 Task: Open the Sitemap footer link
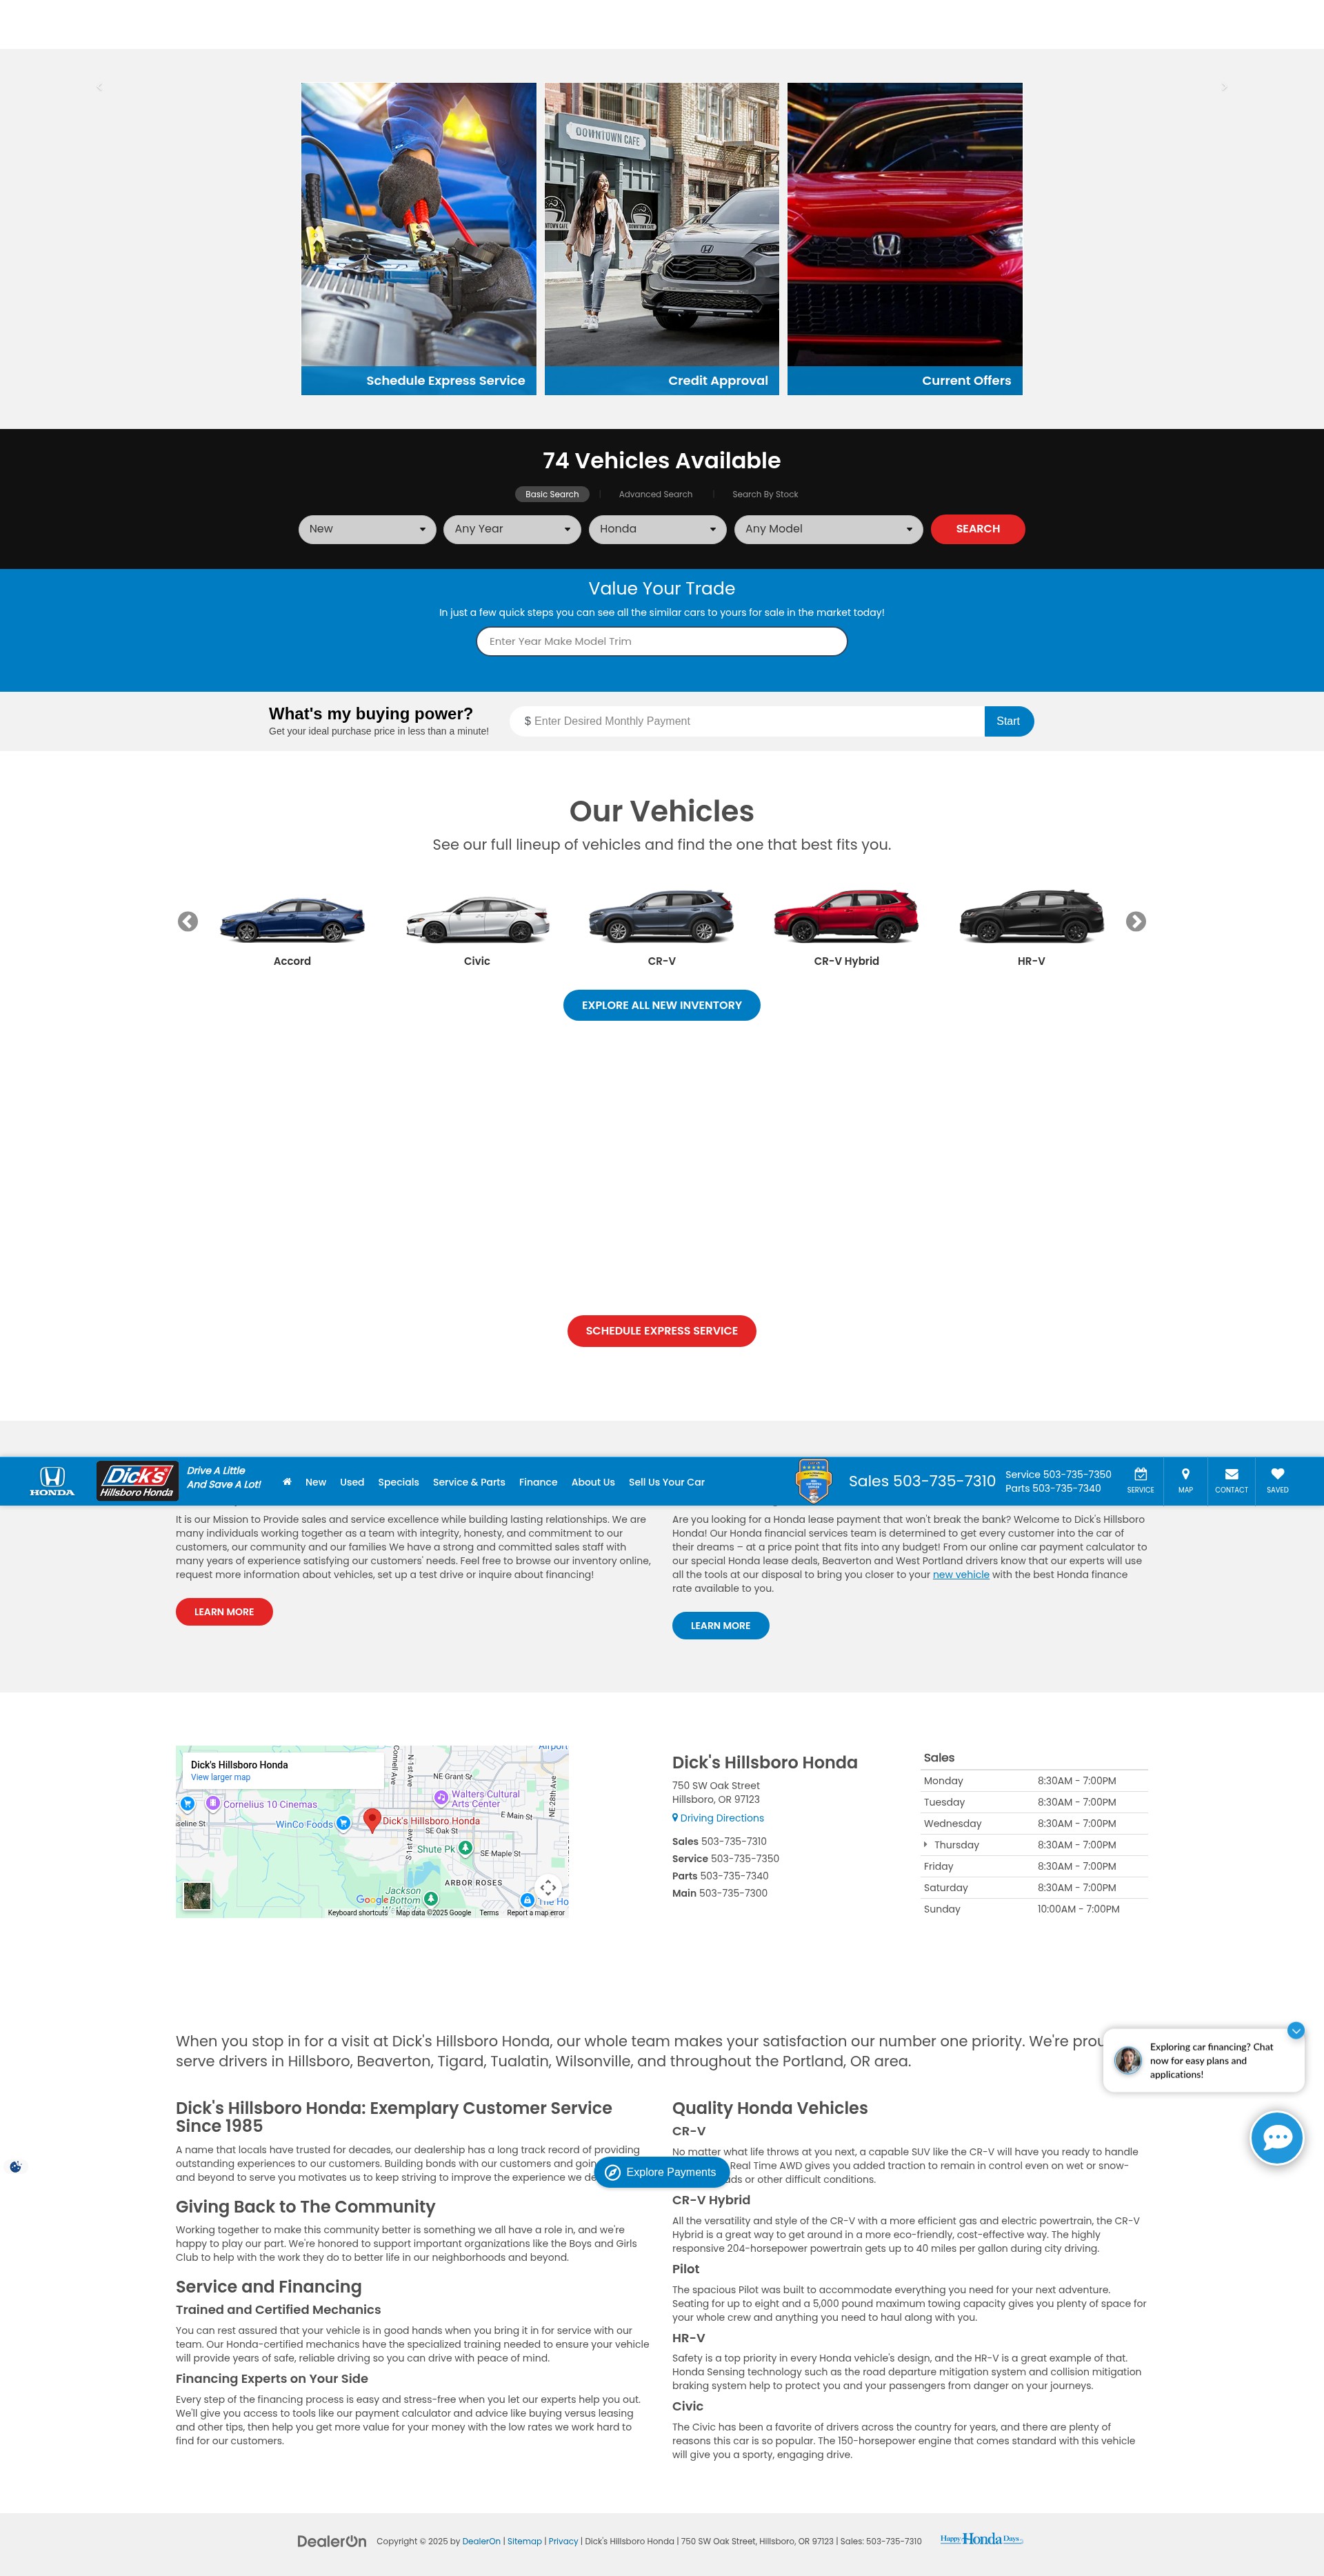point(524,2541)
